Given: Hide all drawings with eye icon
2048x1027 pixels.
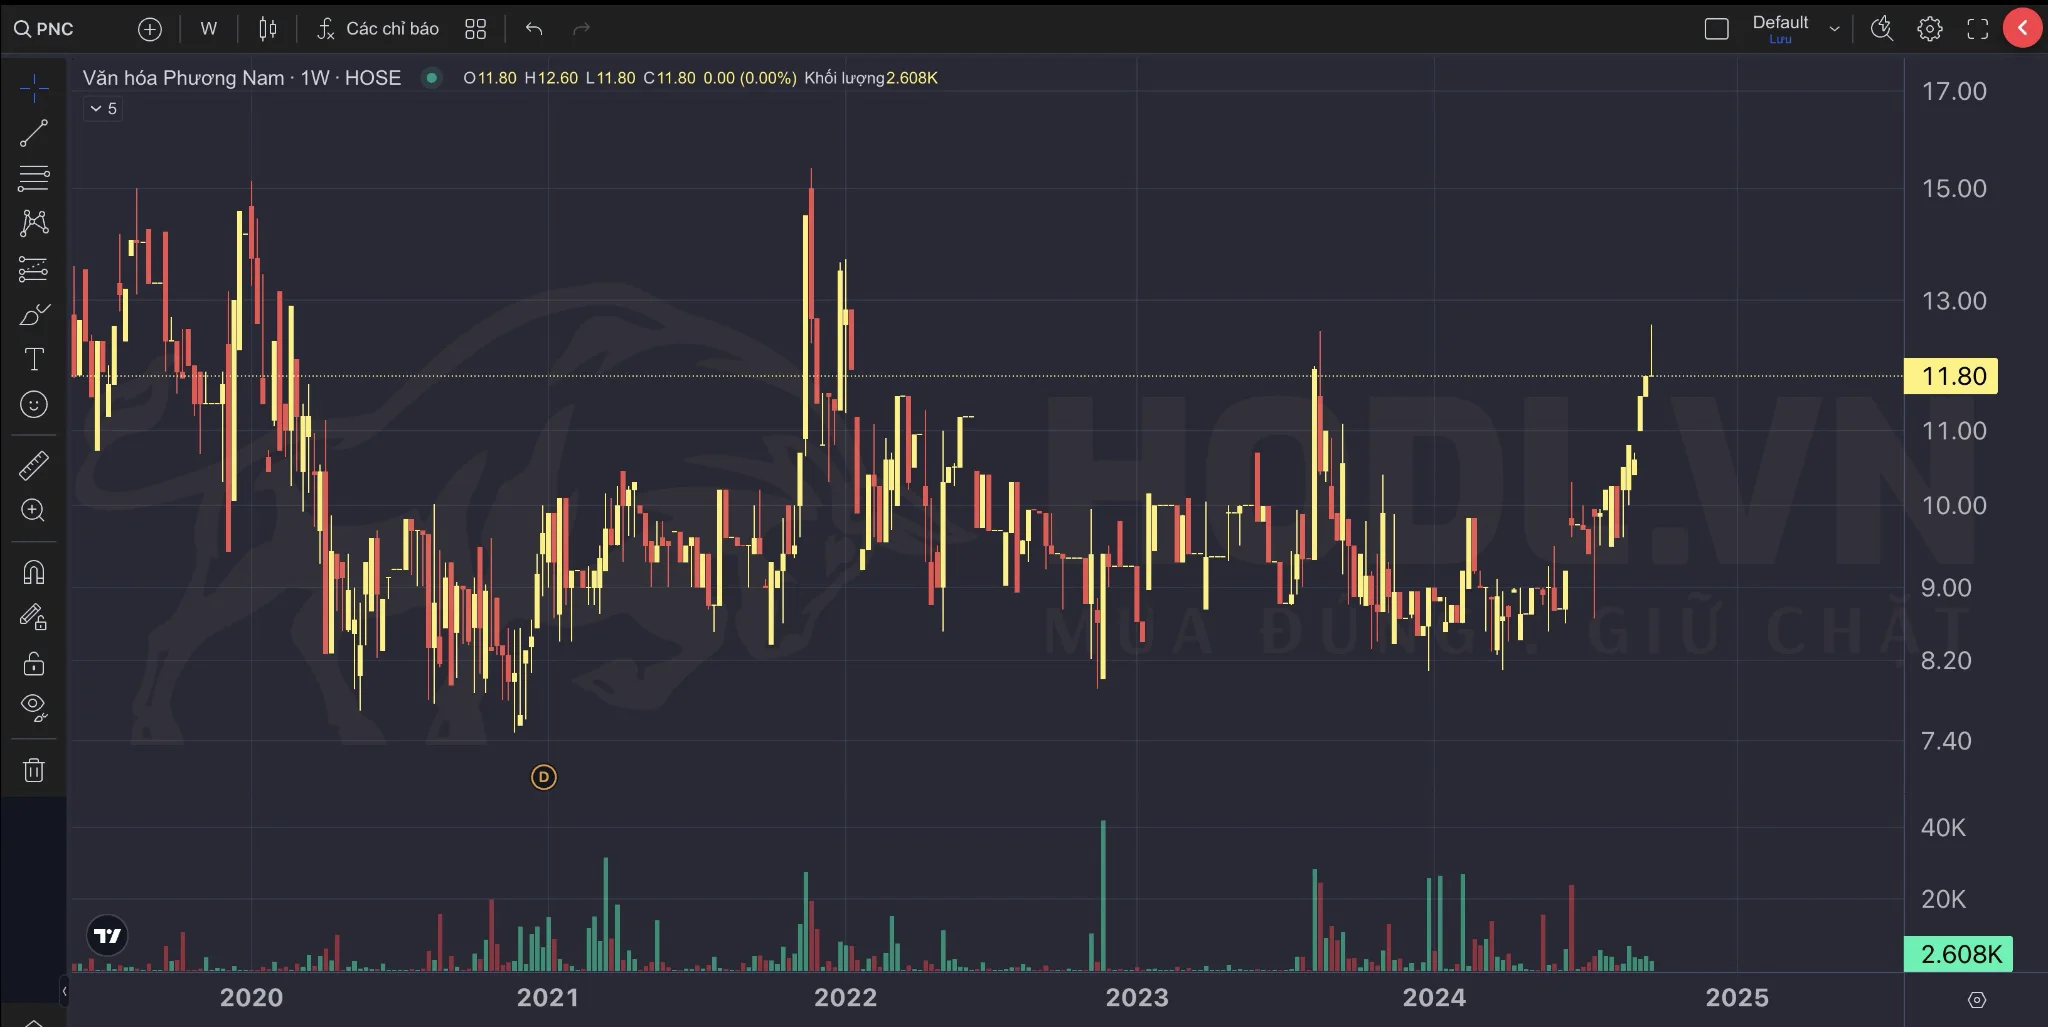Looking at the screenshot, I should point(33,707).
